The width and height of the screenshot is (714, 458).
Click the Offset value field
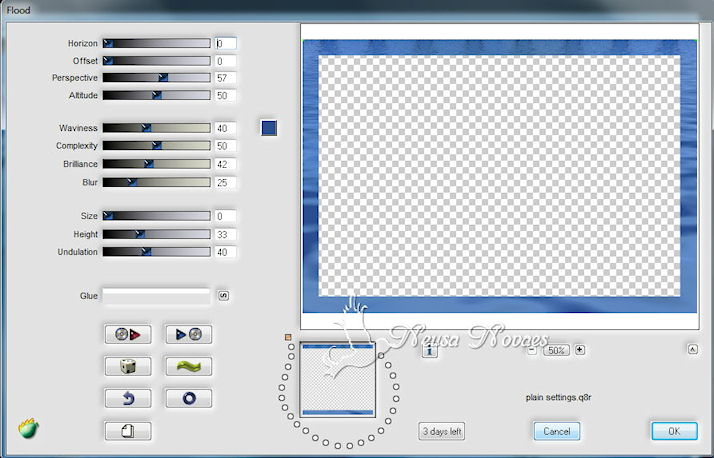click(226, 61)
